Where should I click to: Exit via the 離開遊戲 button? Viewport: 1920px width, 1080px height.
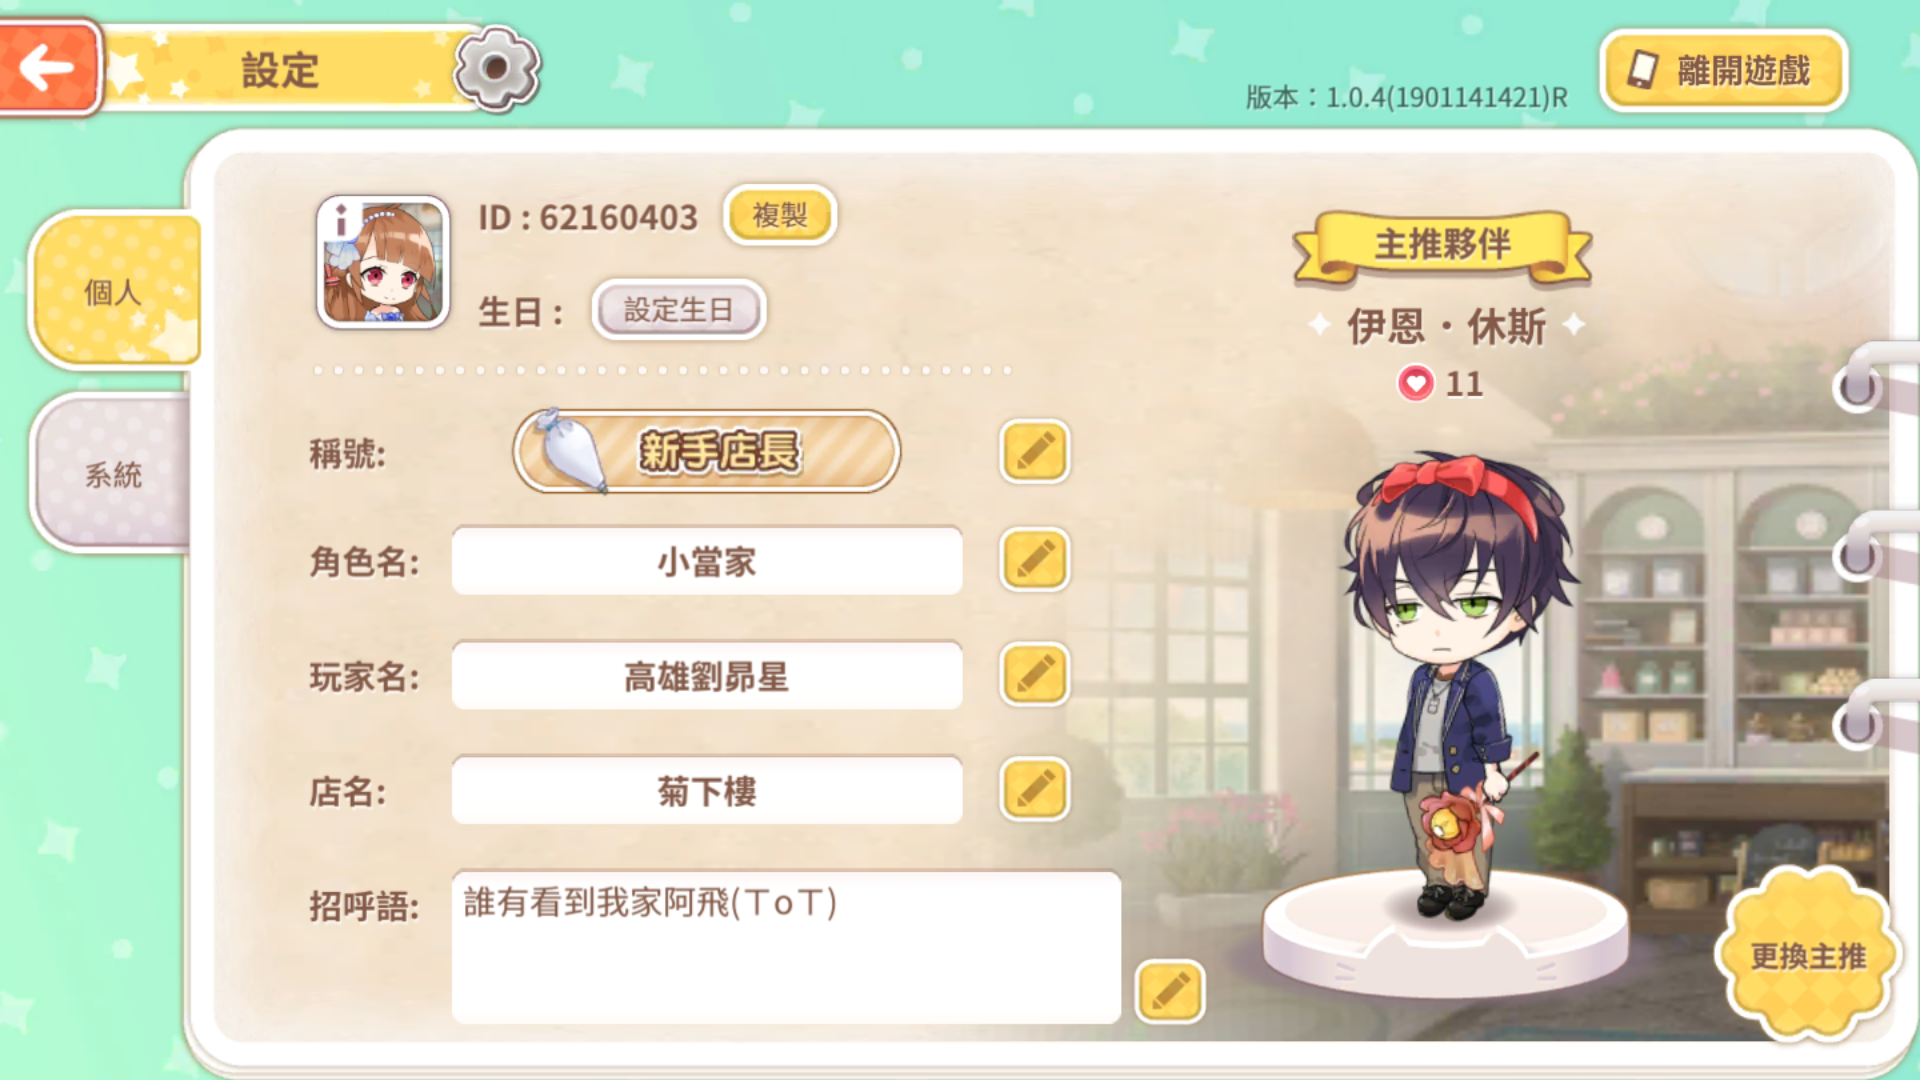1723,70
